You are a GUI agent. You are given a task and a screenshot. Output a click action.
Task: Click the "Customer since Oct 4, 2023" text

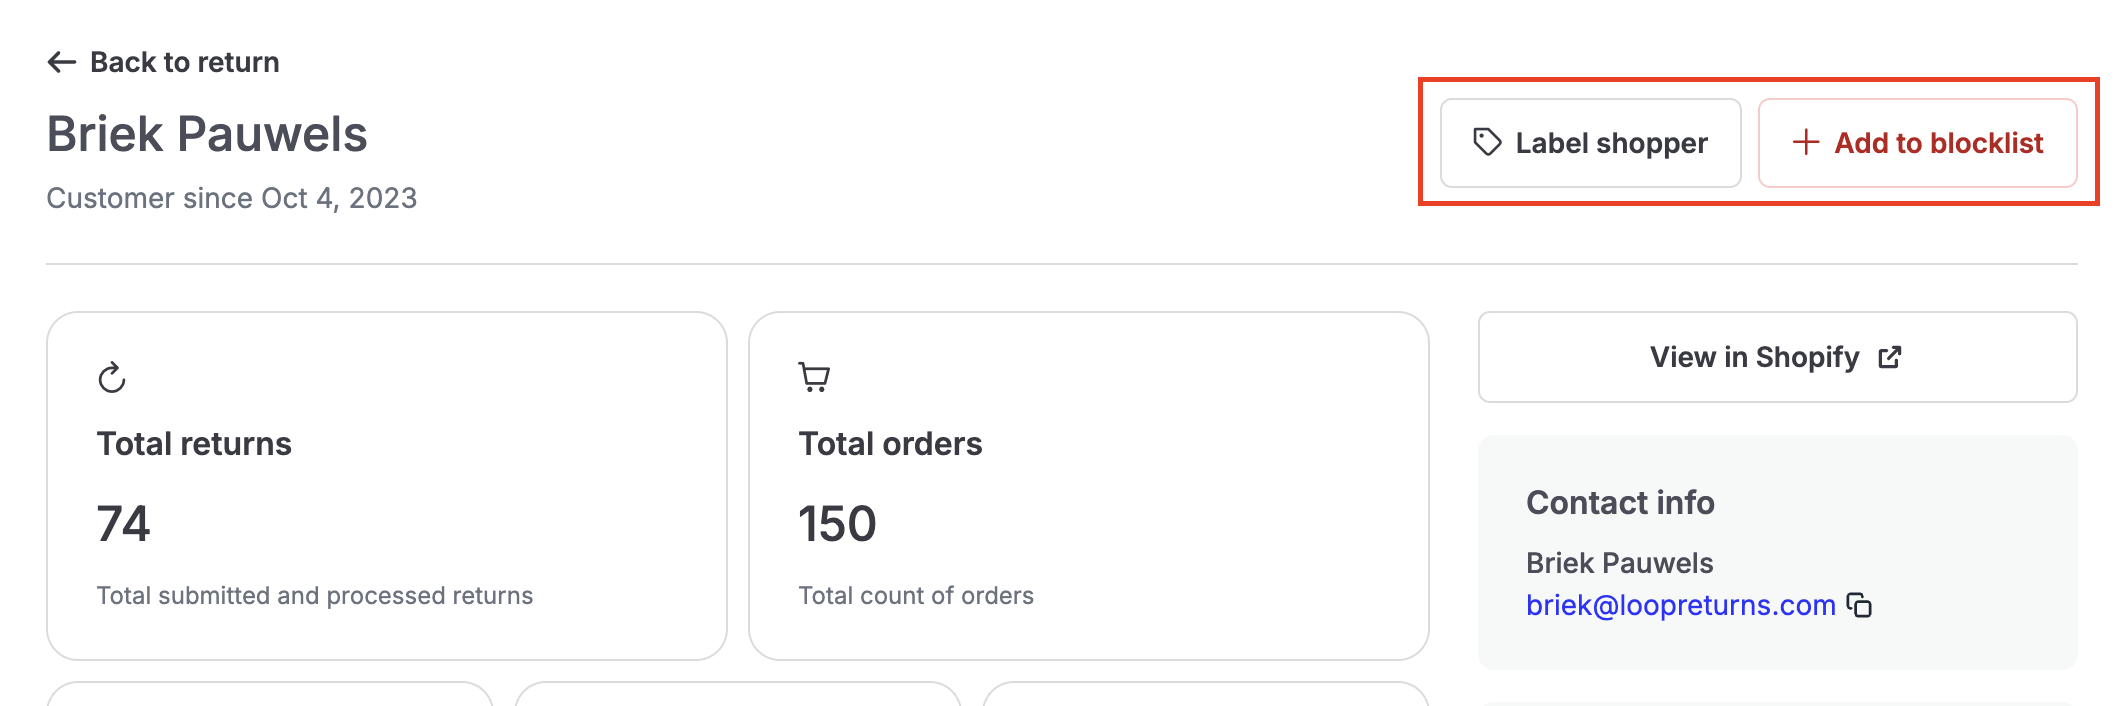[x=232, y=198]
